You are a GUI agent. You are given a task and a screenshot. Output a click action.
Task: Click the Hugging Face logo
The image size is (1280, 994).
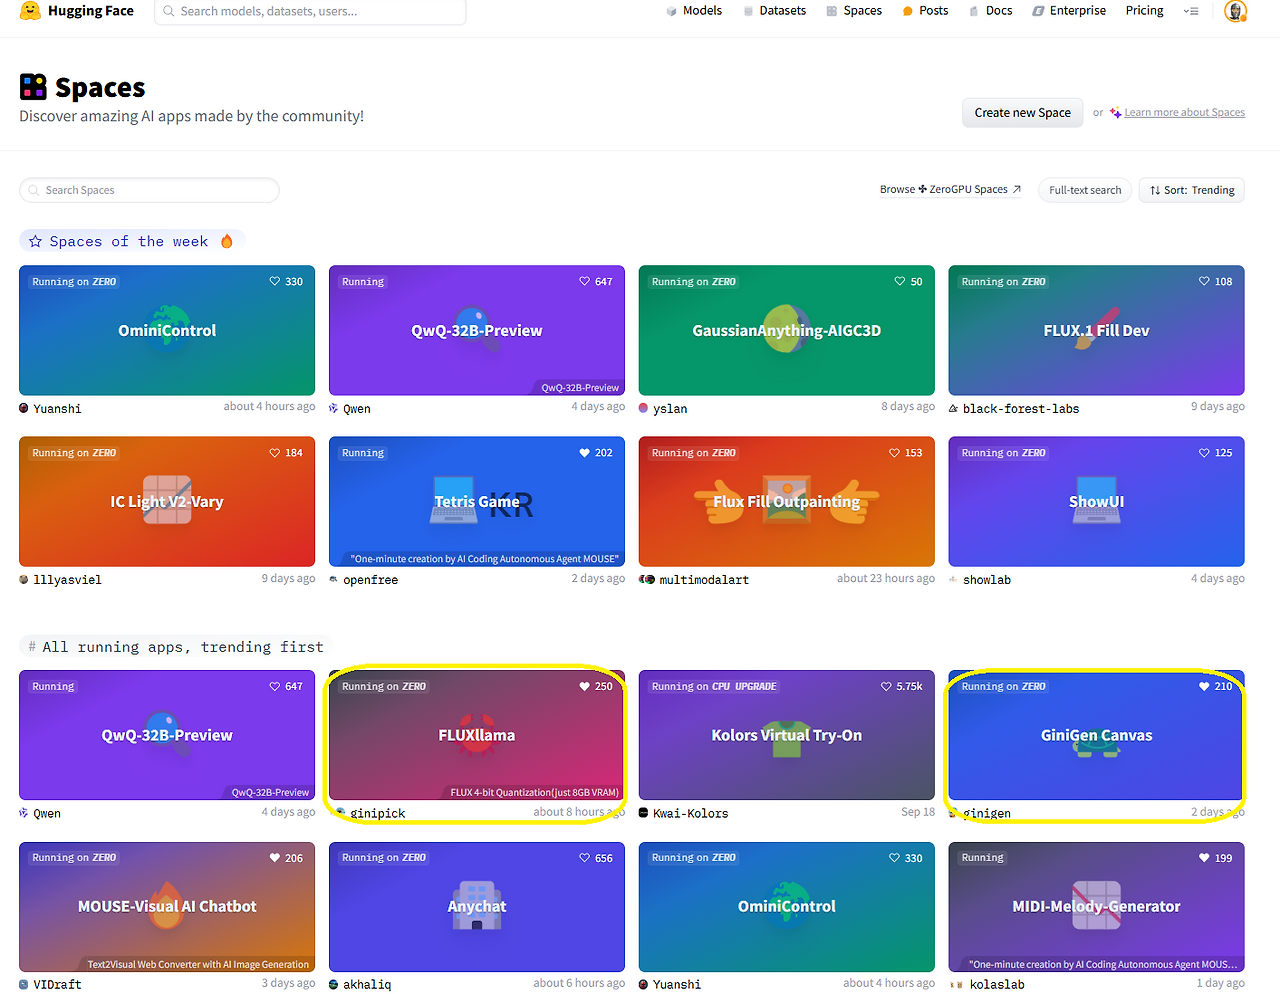coord(76,11)
